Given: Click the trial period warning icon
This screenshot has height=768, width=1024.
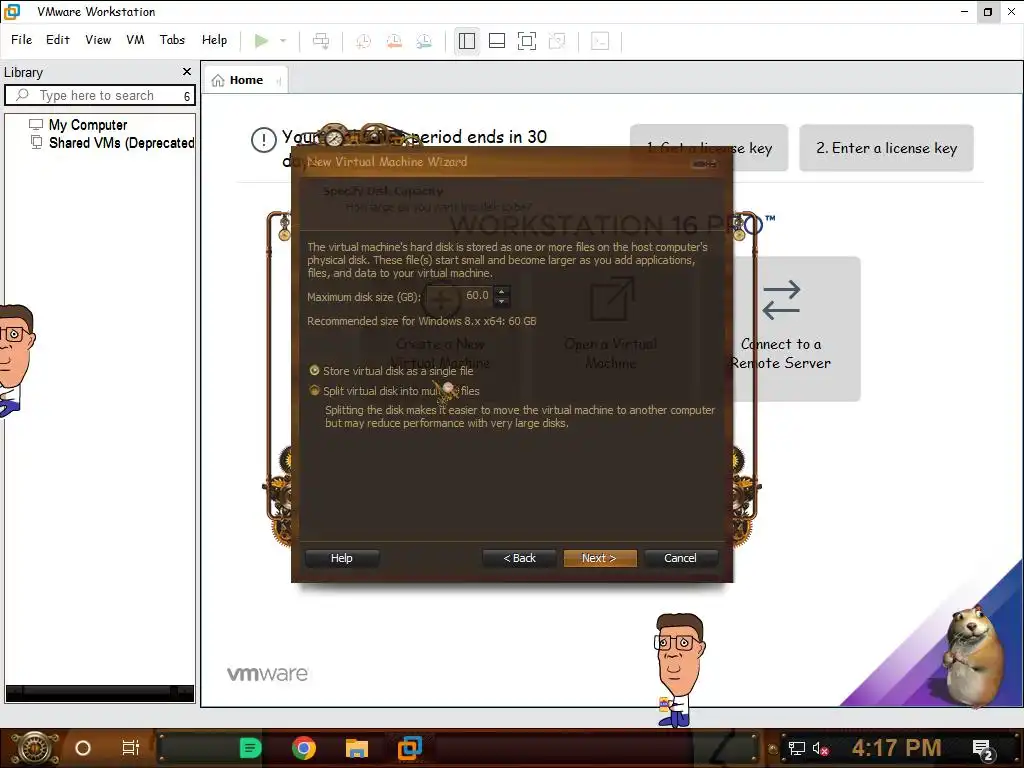Looking at the screenshot, I should tap(264, 140).
